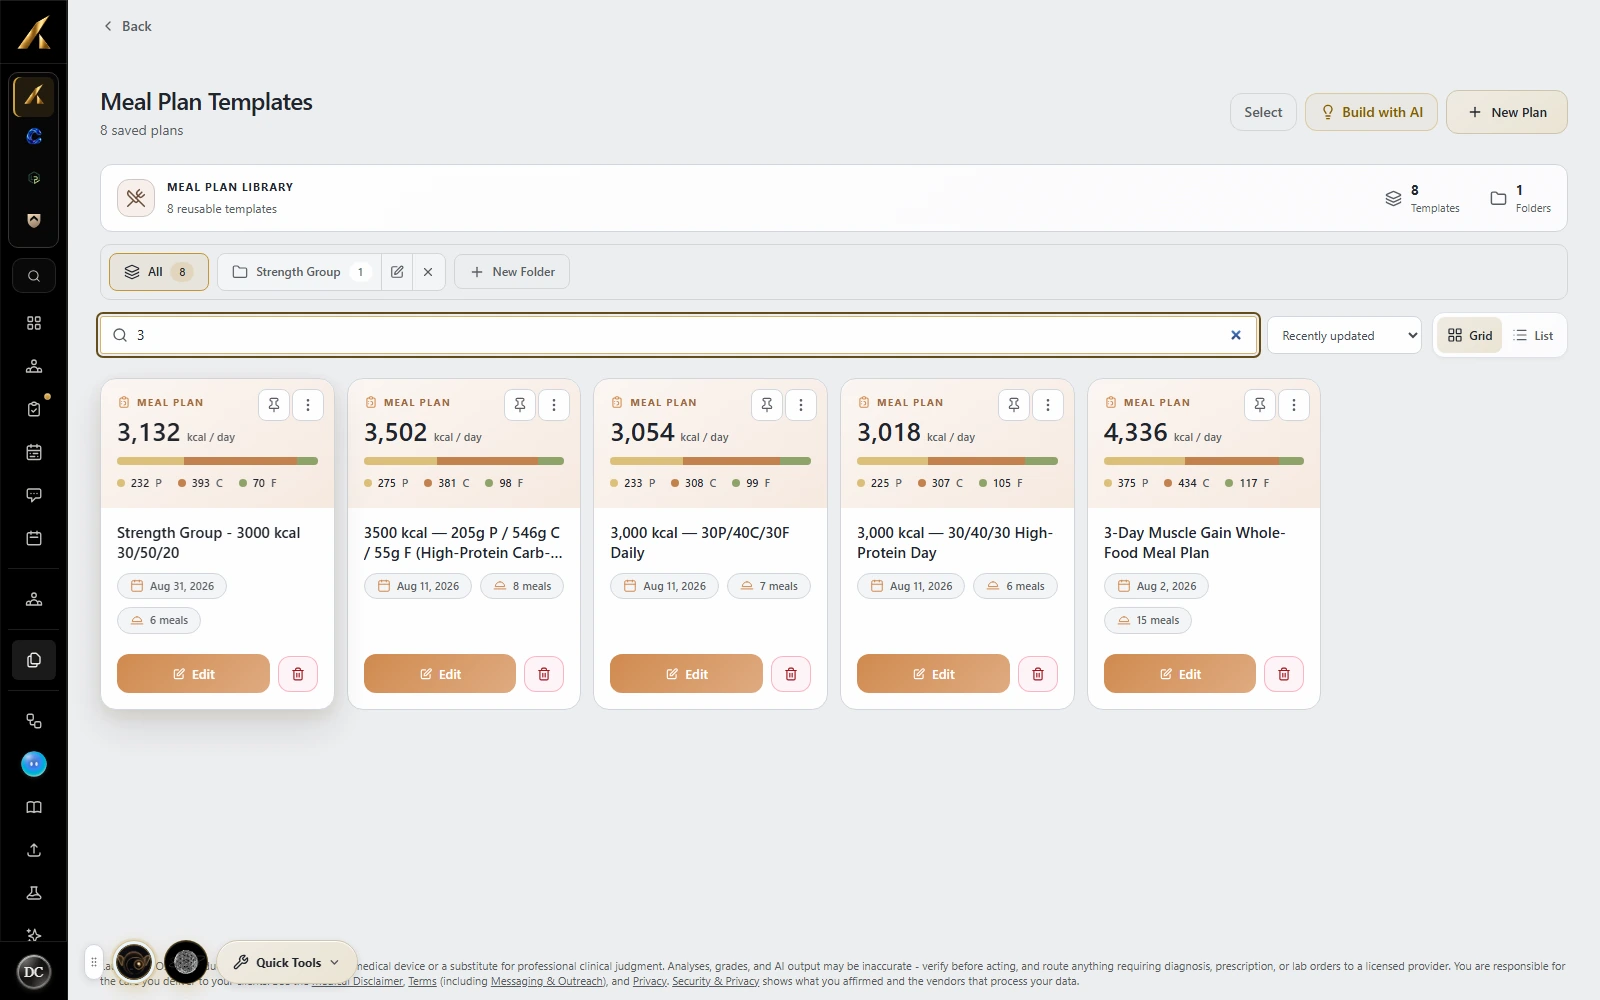1600x1000 pixels.
Task: Focus the template search input field
Action: pyautogui.click(x=678, y=335)
